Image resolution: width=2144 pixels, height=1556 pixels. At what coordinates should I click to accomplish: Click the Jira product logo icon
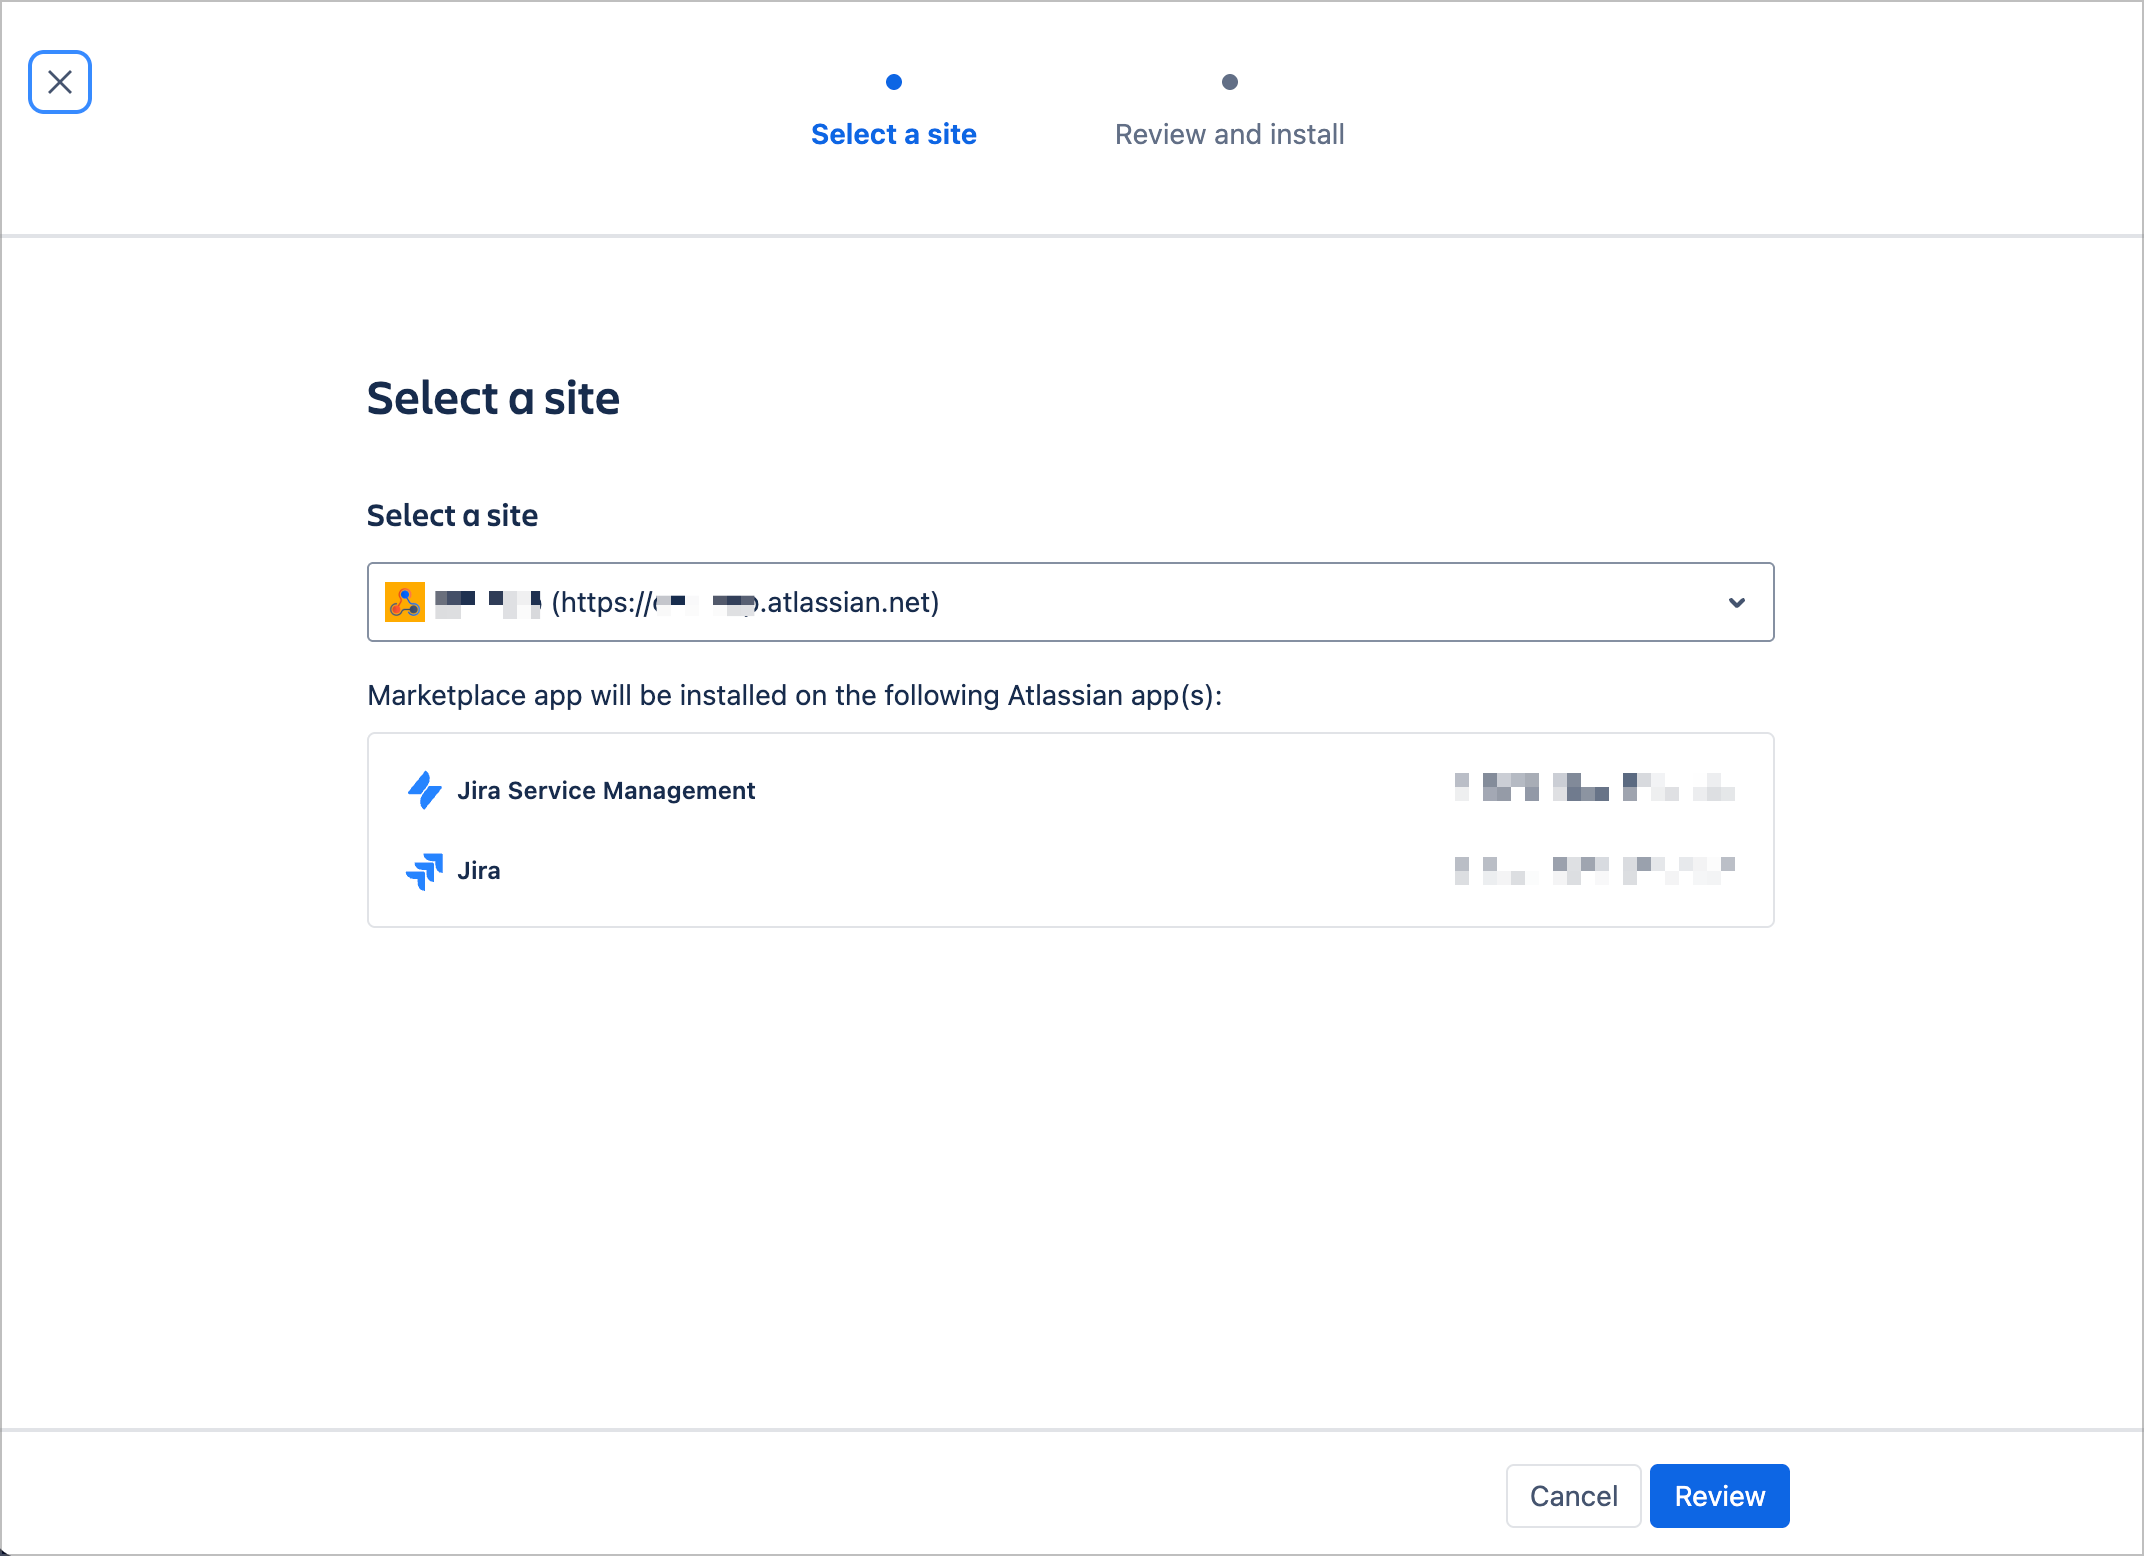(x=425, y=871)
